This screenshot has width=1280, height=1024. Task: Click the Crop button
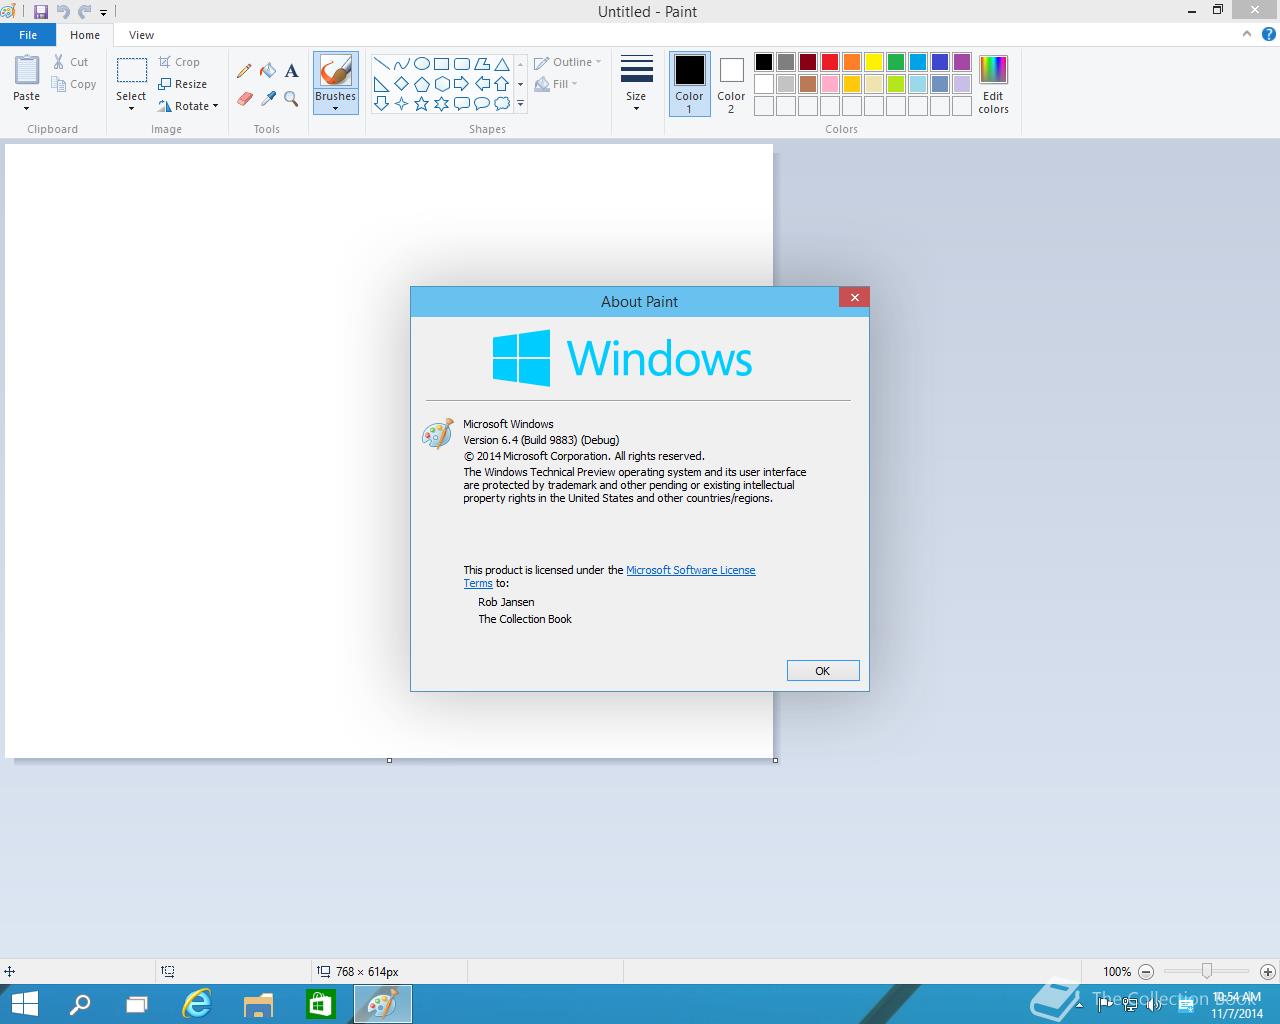179,62
